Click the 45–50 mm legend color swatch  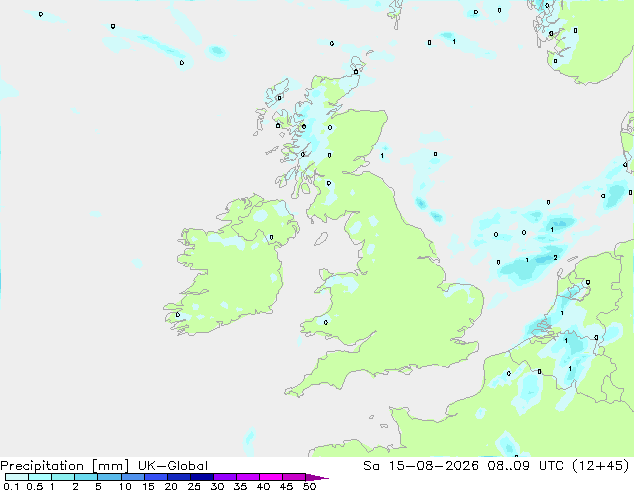pos(294,477)
